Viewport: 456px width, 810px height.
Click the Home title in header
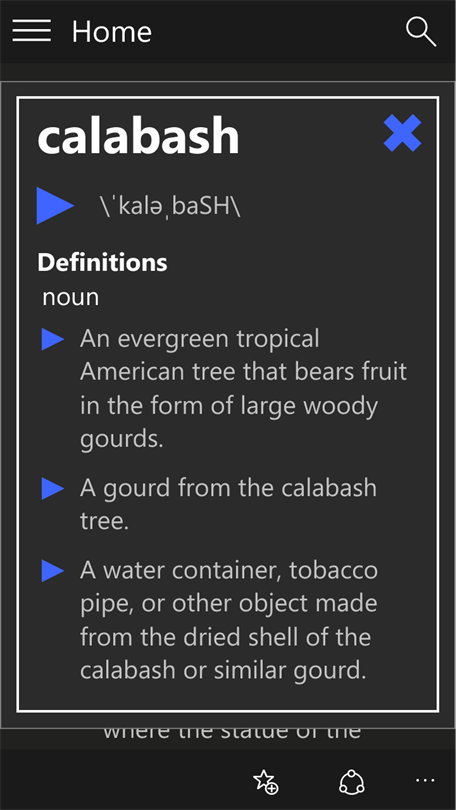pyautogui.click(x=112, y=32)
